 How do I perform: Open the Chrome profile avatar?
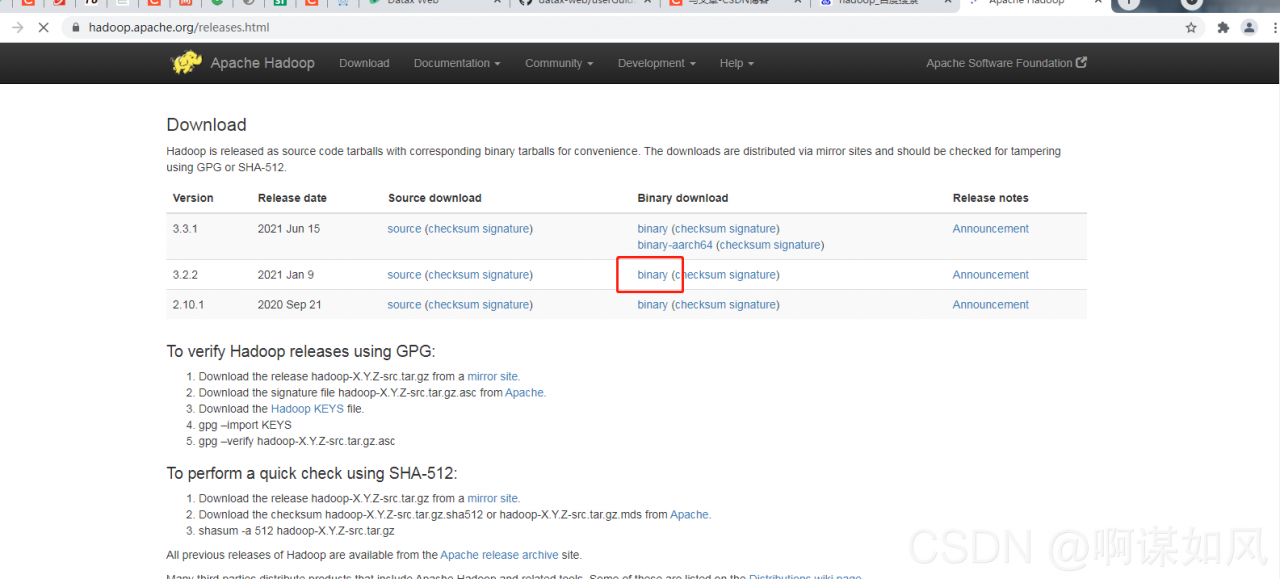[x=1249, y=28]
